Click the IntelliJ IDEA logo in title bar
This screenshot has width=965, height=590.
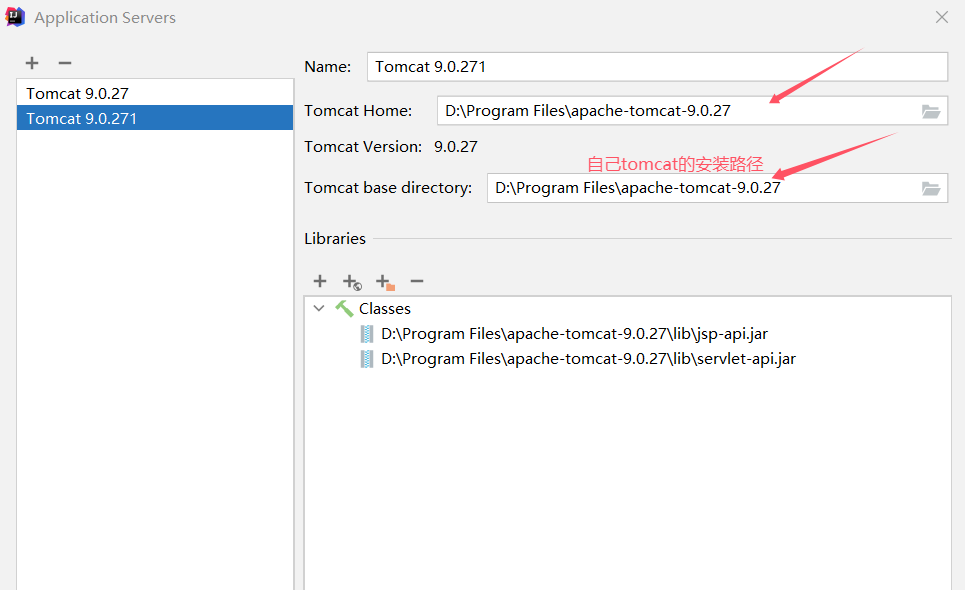pos(15,17)
